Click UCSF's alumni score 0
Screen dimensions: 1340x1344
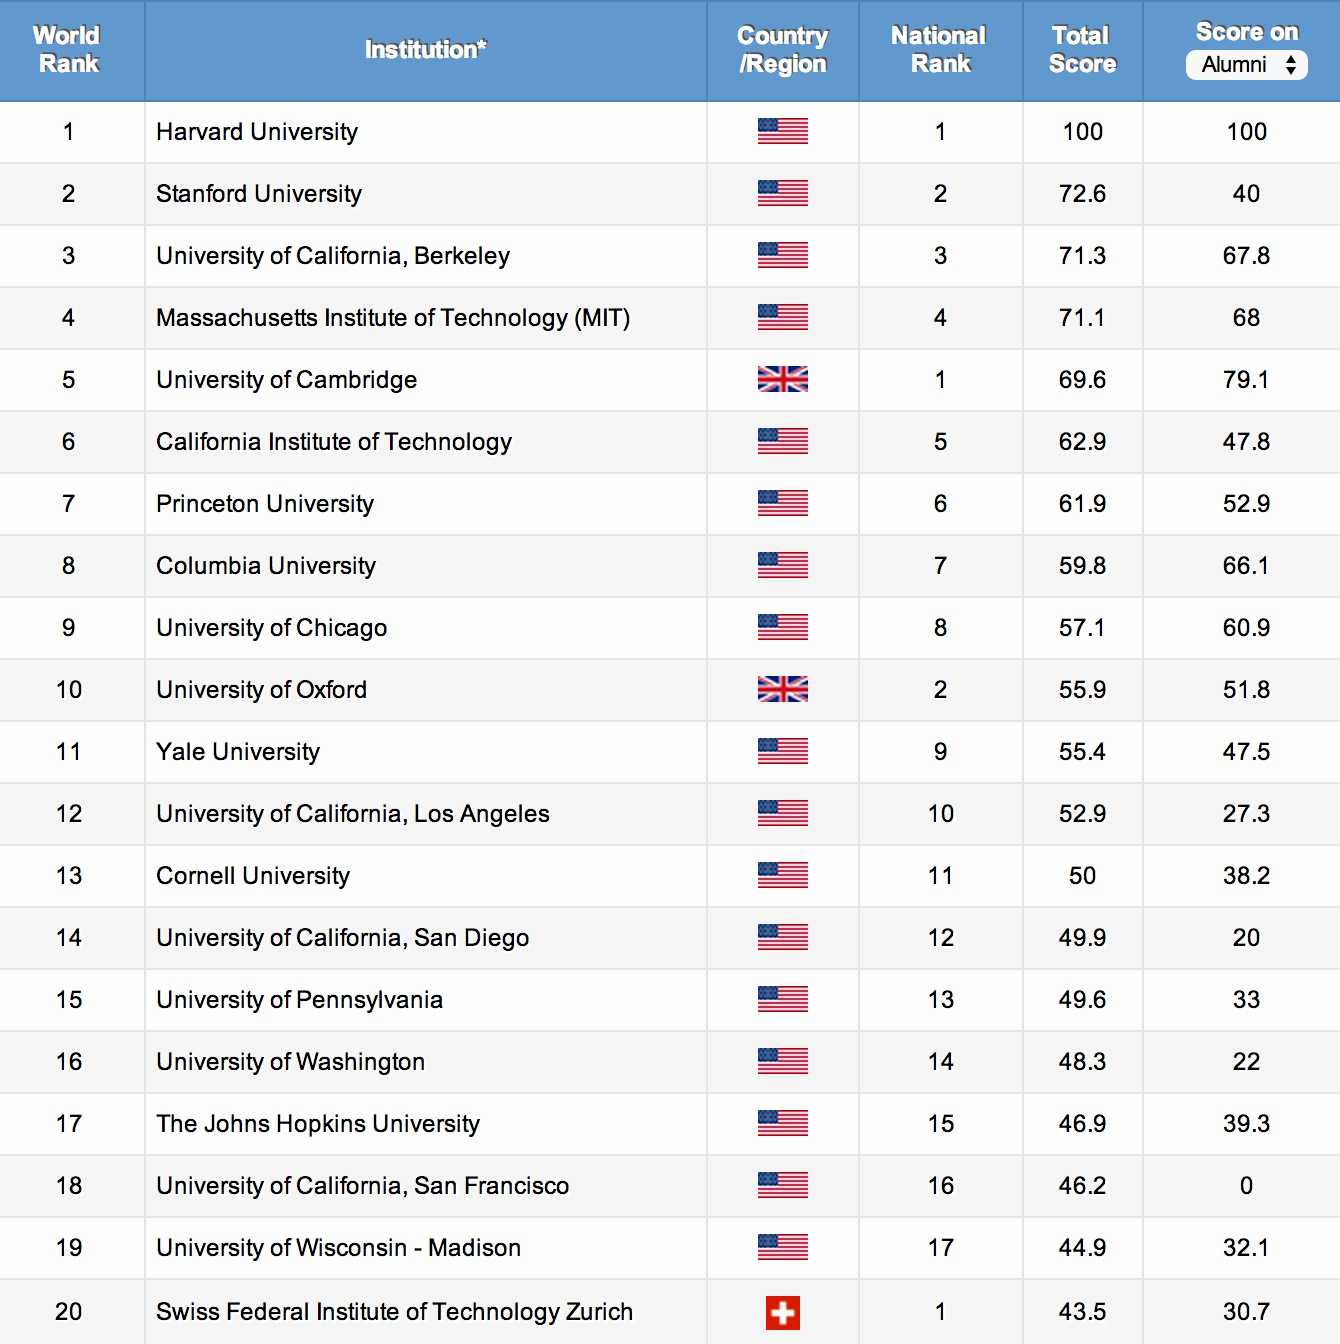pos(1246,1186)
